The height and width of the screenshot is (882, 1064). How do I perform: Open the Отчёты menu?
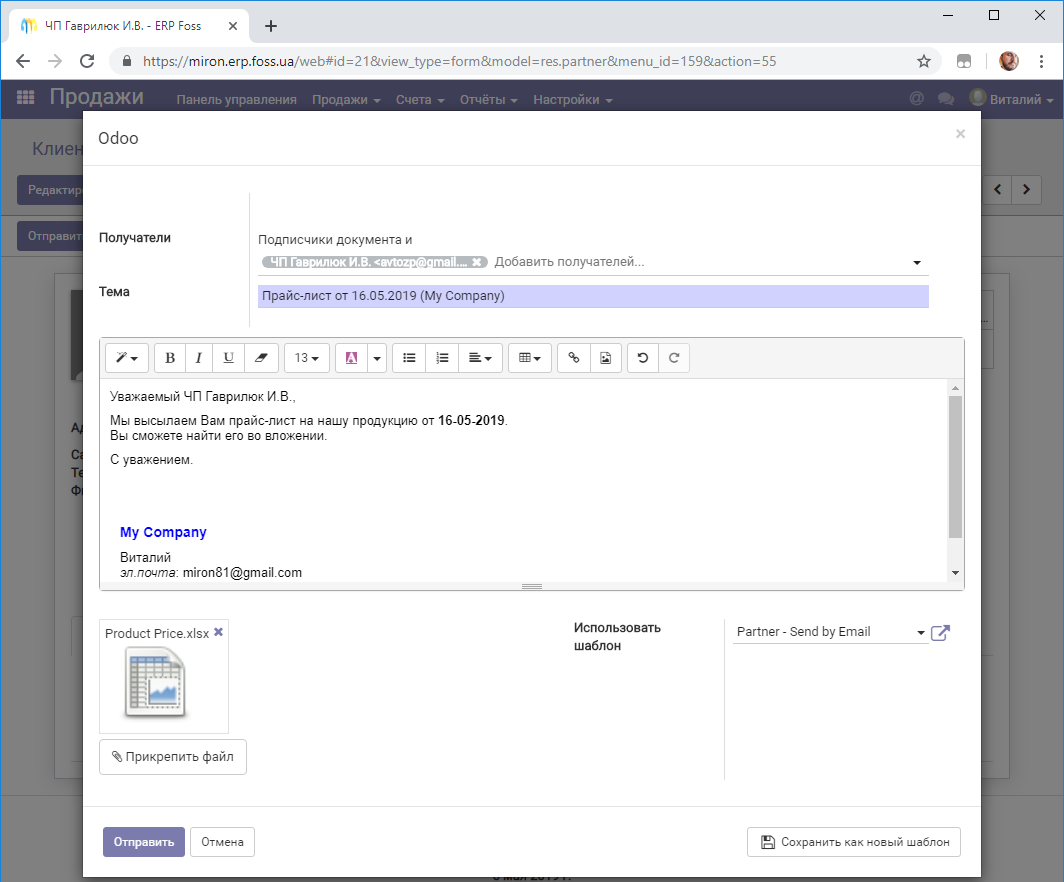(x=489, y=100)
